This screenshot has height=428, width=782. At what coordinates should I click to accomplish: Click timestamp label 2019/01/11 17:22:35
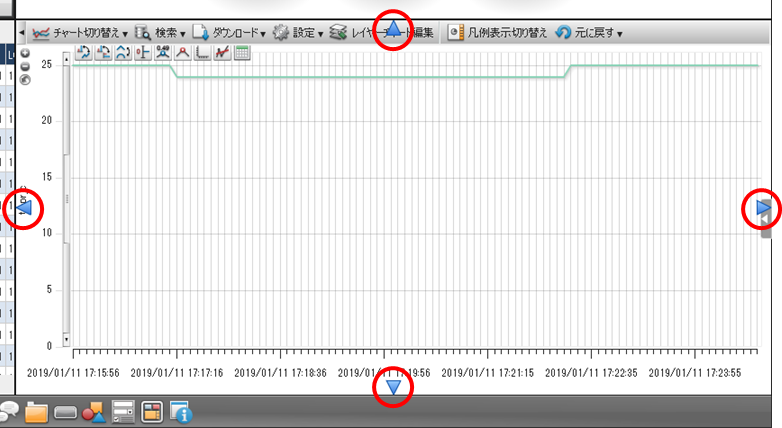[591, 373]
